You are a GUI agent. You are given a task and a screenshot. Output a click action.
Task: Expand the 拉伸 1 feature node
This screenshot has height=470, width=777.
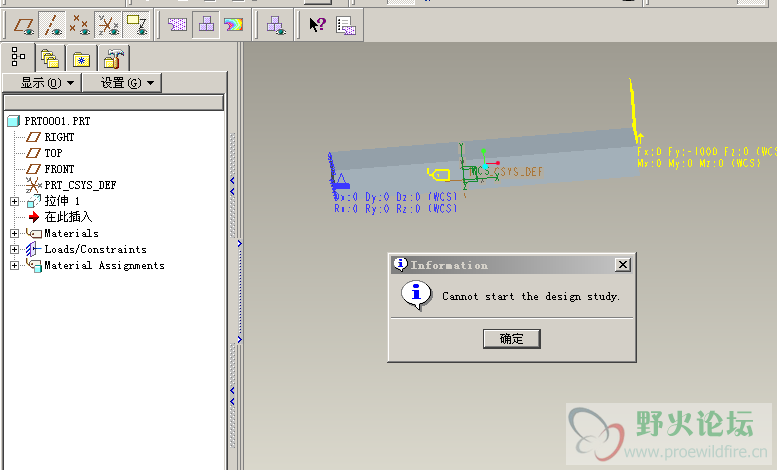coord(14,201)
